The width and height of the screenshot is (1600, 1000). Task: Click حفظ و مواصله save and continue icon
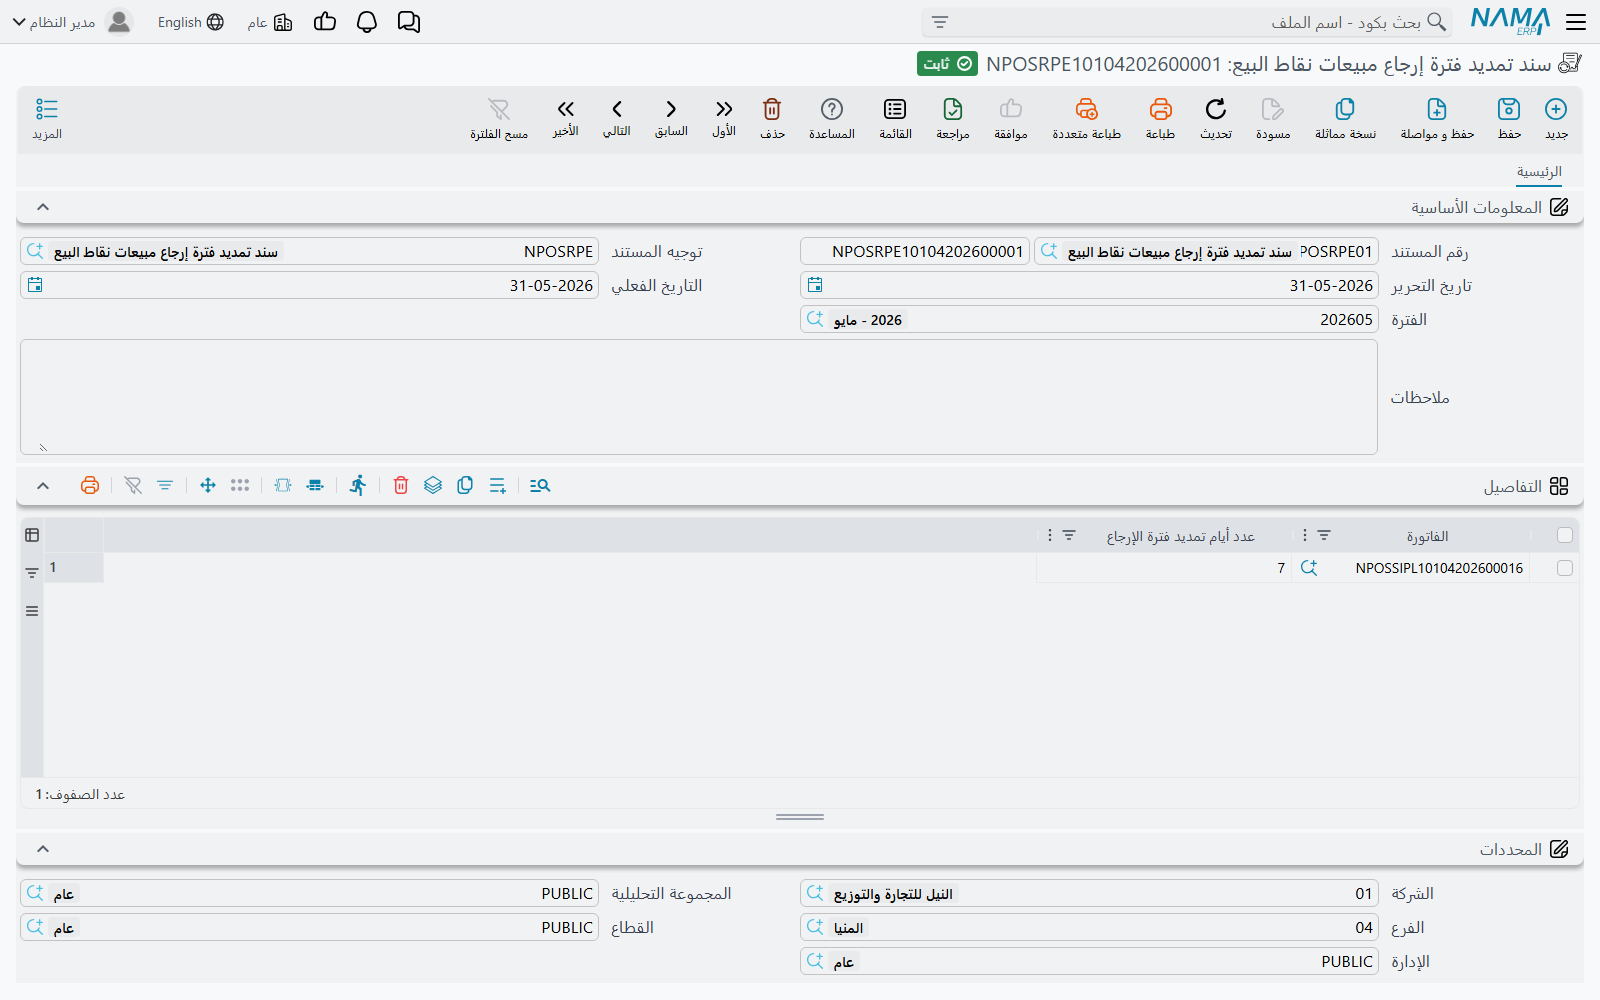[x=1437, y=109]
